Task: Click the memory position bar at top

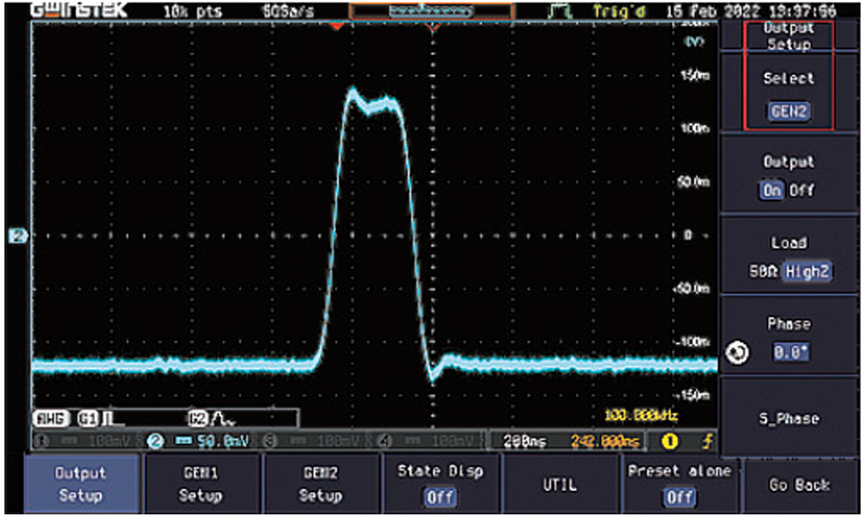Action: (x=431, y=10)
